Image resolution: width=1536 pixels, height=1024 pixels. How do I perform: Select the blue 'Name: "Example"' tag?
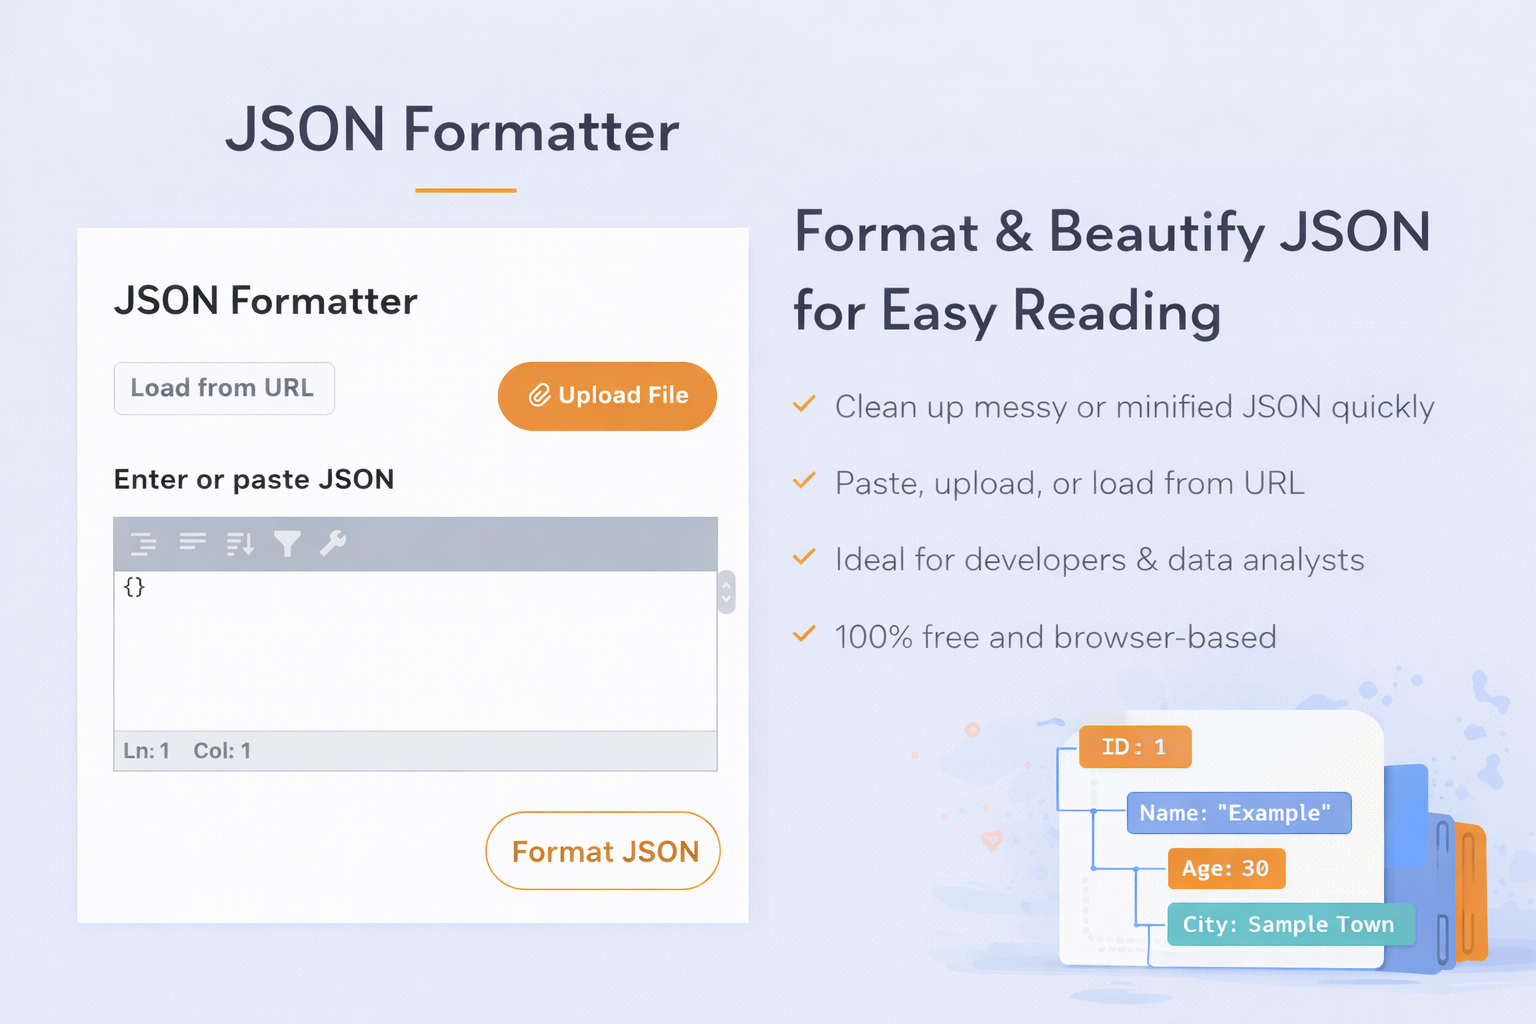click(1238, 813)
